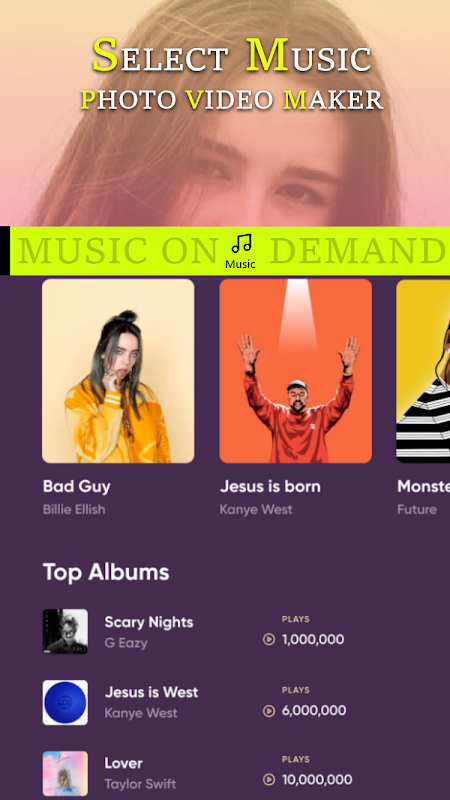Click the Bad Guy song title
450x800 pixels.
[x=77, y=487]
